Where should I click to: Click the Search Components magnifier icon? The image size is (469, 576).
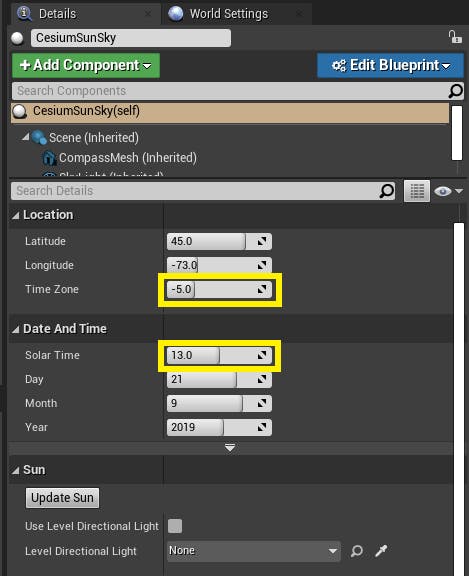tap(455, 91)
